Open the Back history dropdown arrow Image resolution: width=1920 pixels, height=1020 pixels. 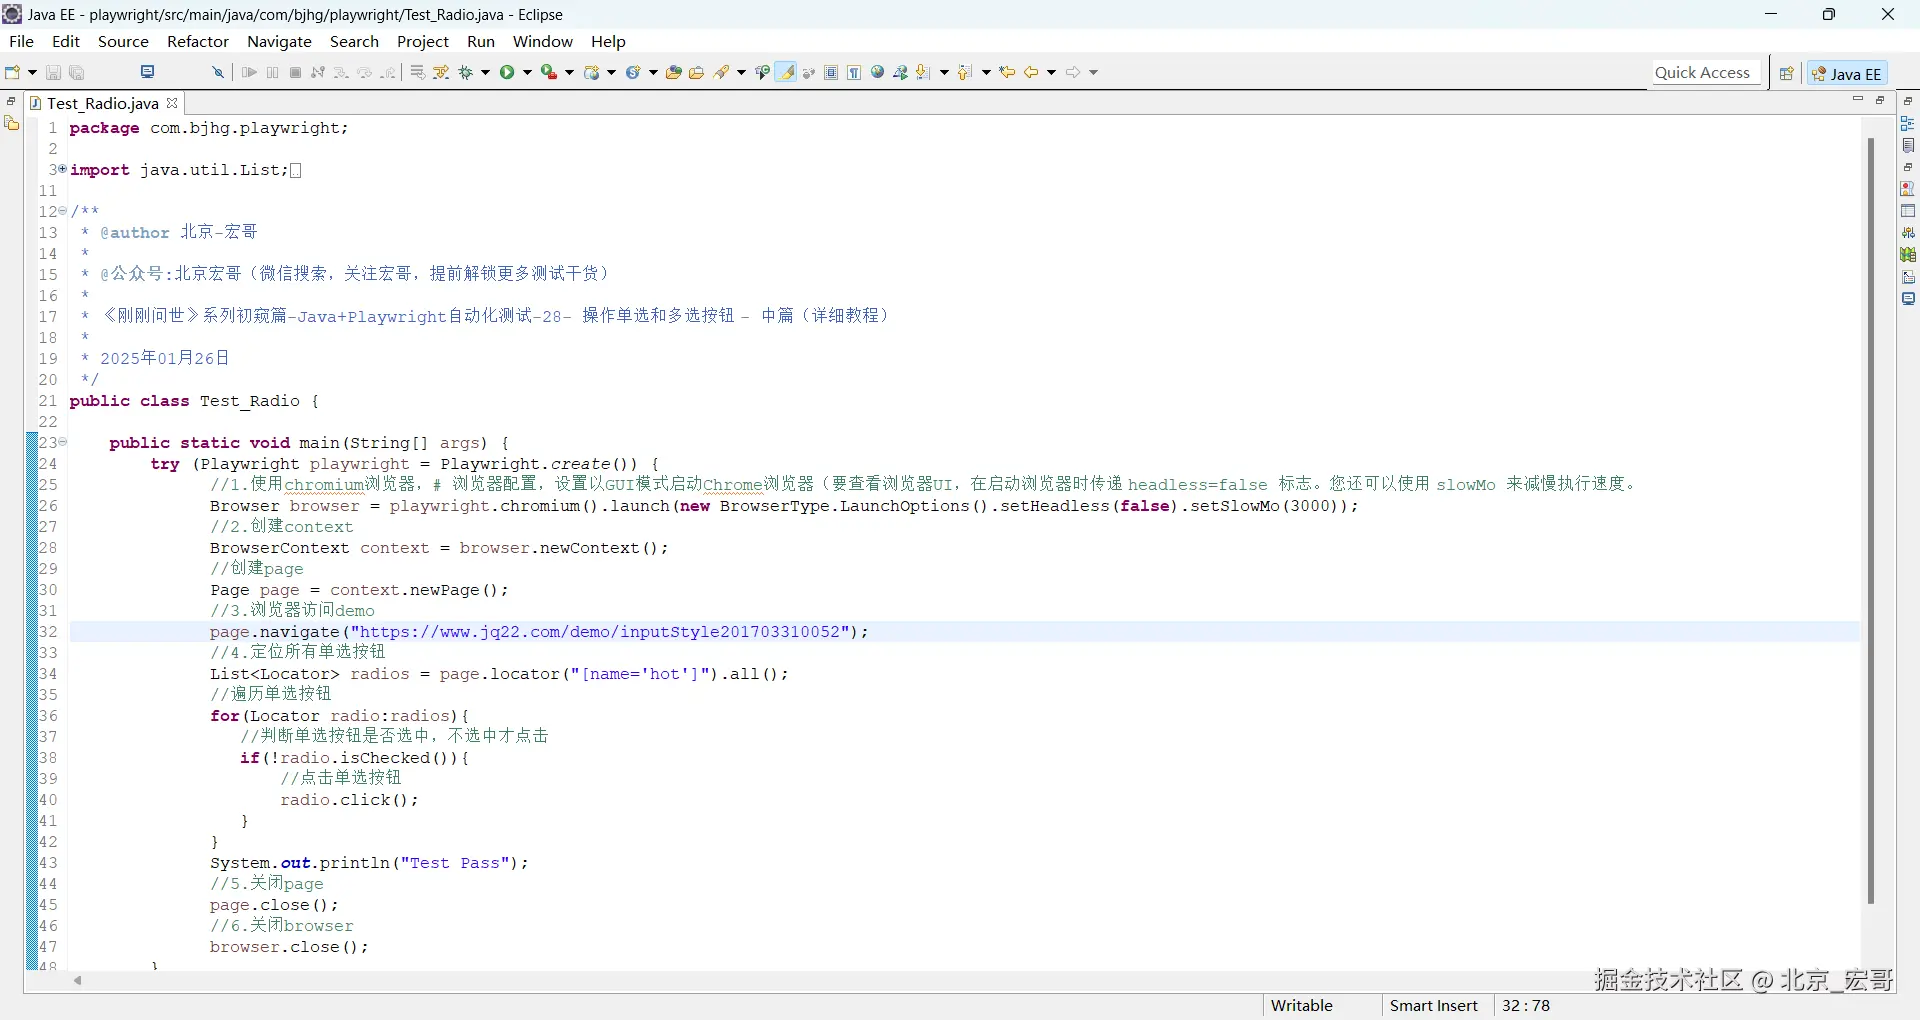point(1051,72)
